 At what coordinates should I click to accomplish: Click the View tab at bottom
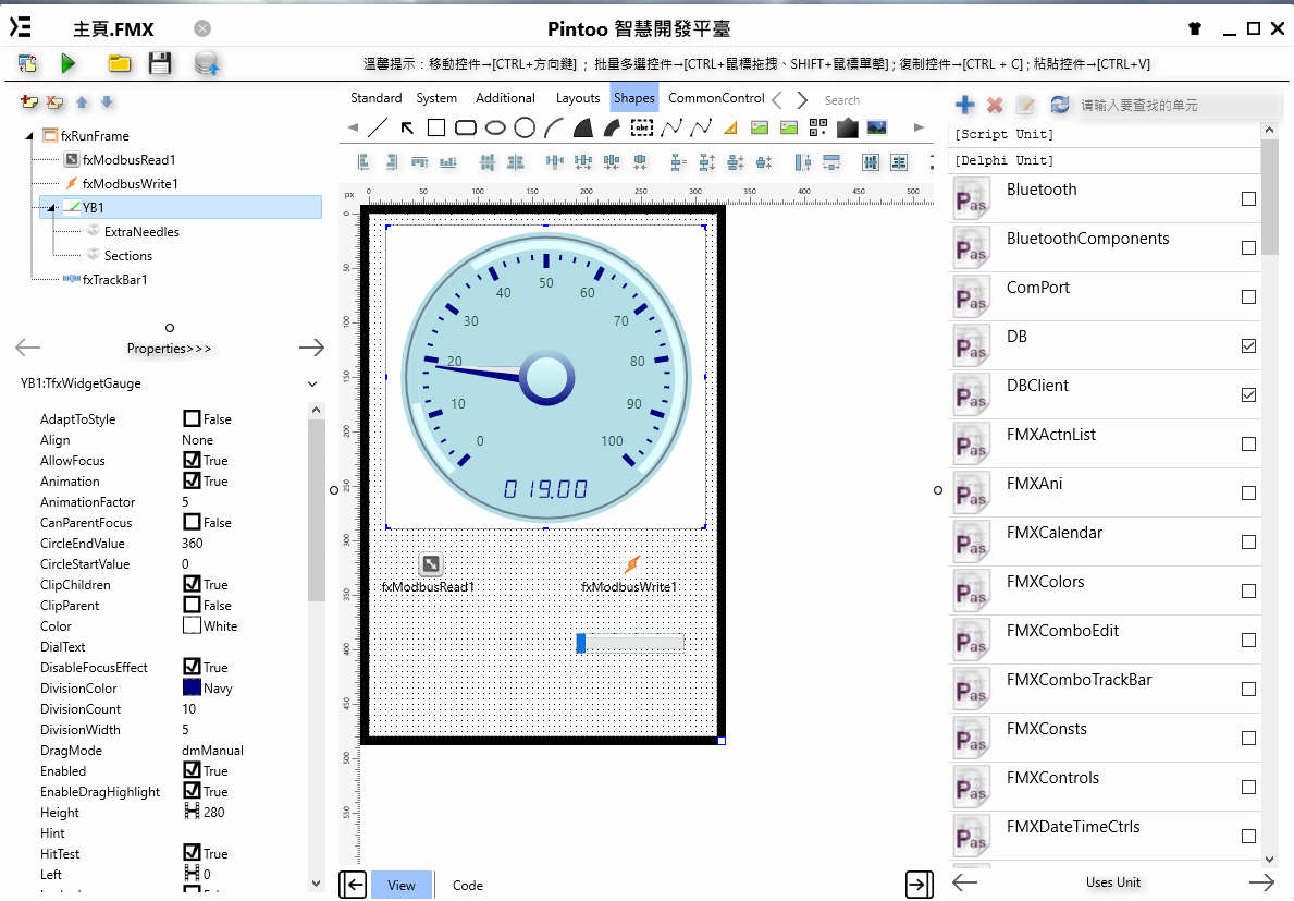click(402, 885)
